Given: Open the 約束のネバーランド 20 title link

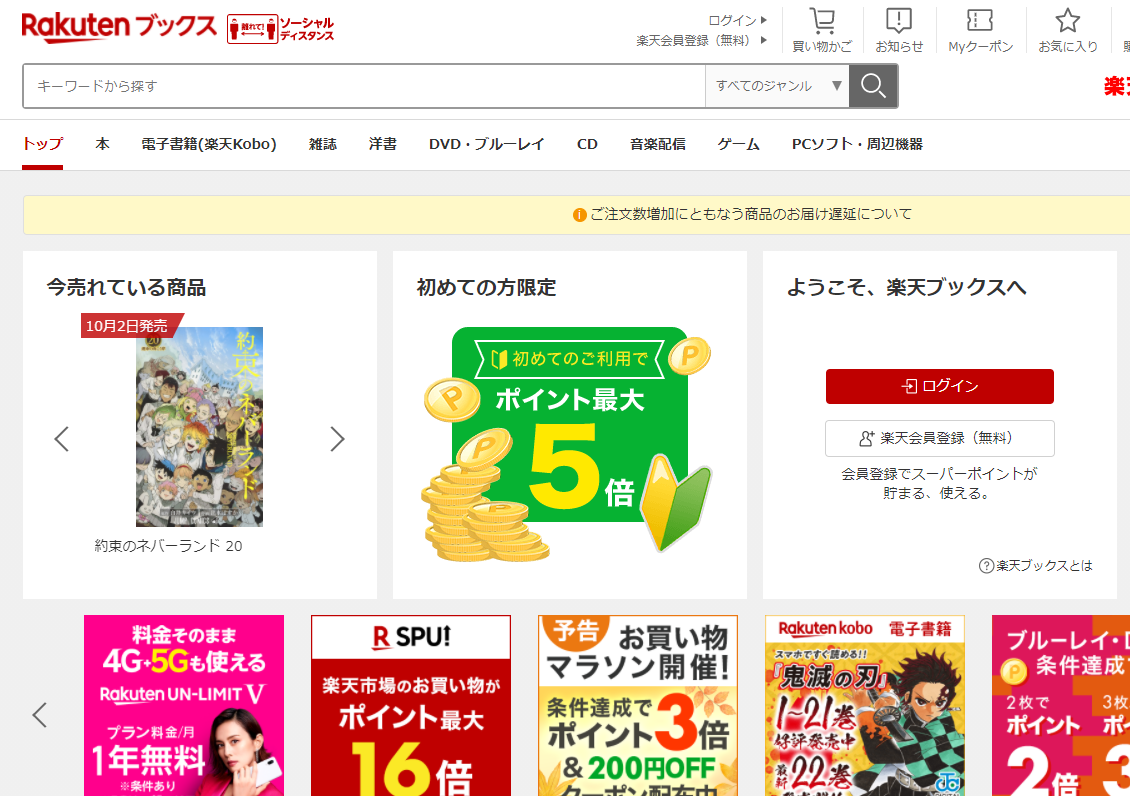Looking at the screenshot, I should [x=168, y=546].
